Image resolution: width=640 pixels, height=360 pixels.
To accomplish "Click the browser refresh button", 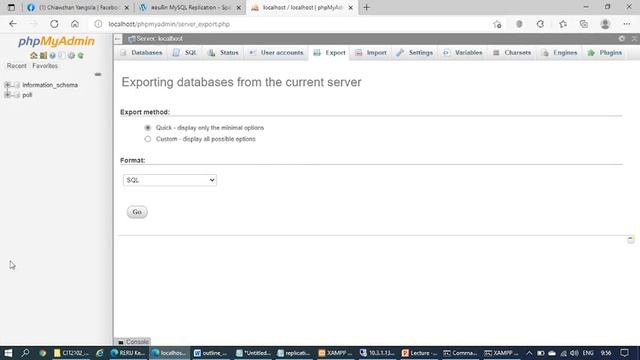I will [x=54, y=24].
